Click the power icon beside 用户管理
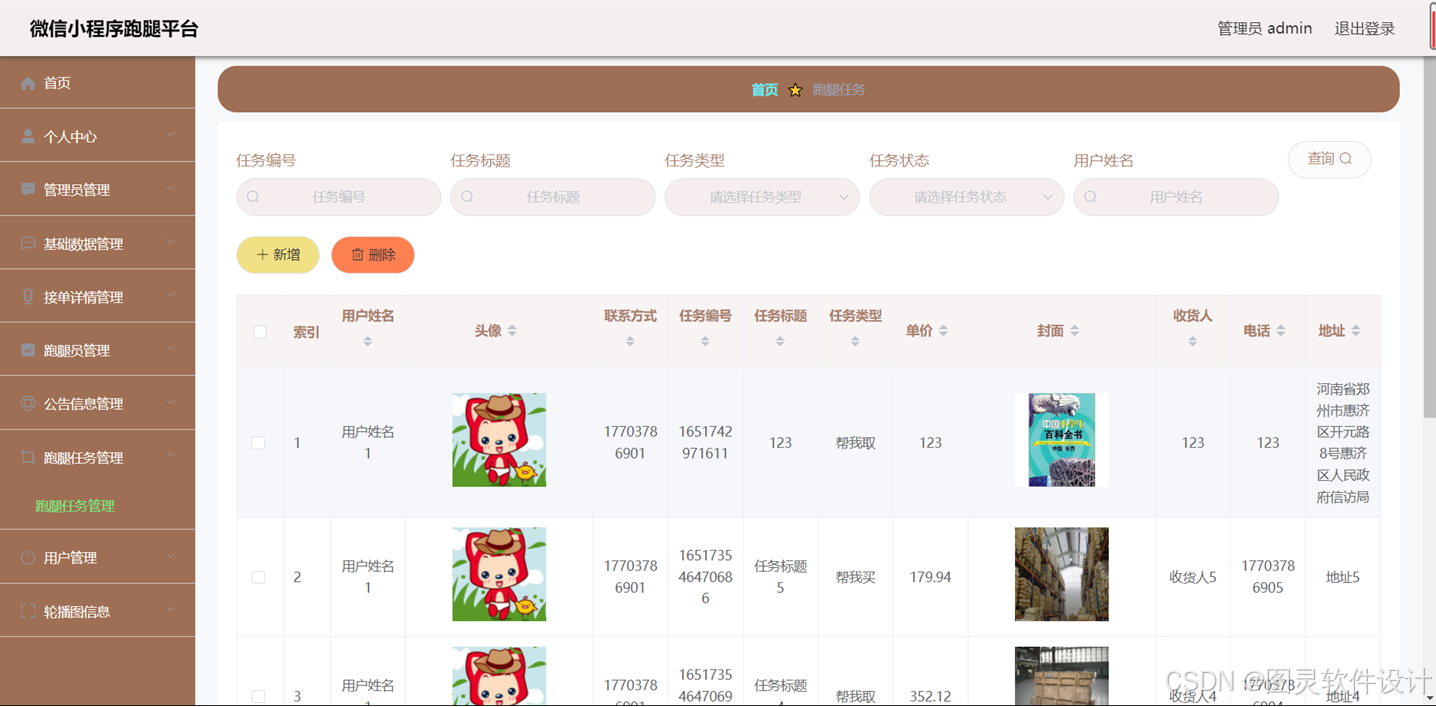Image resolution: width=1436 pixels, height=707 pixels. point(28,557)
